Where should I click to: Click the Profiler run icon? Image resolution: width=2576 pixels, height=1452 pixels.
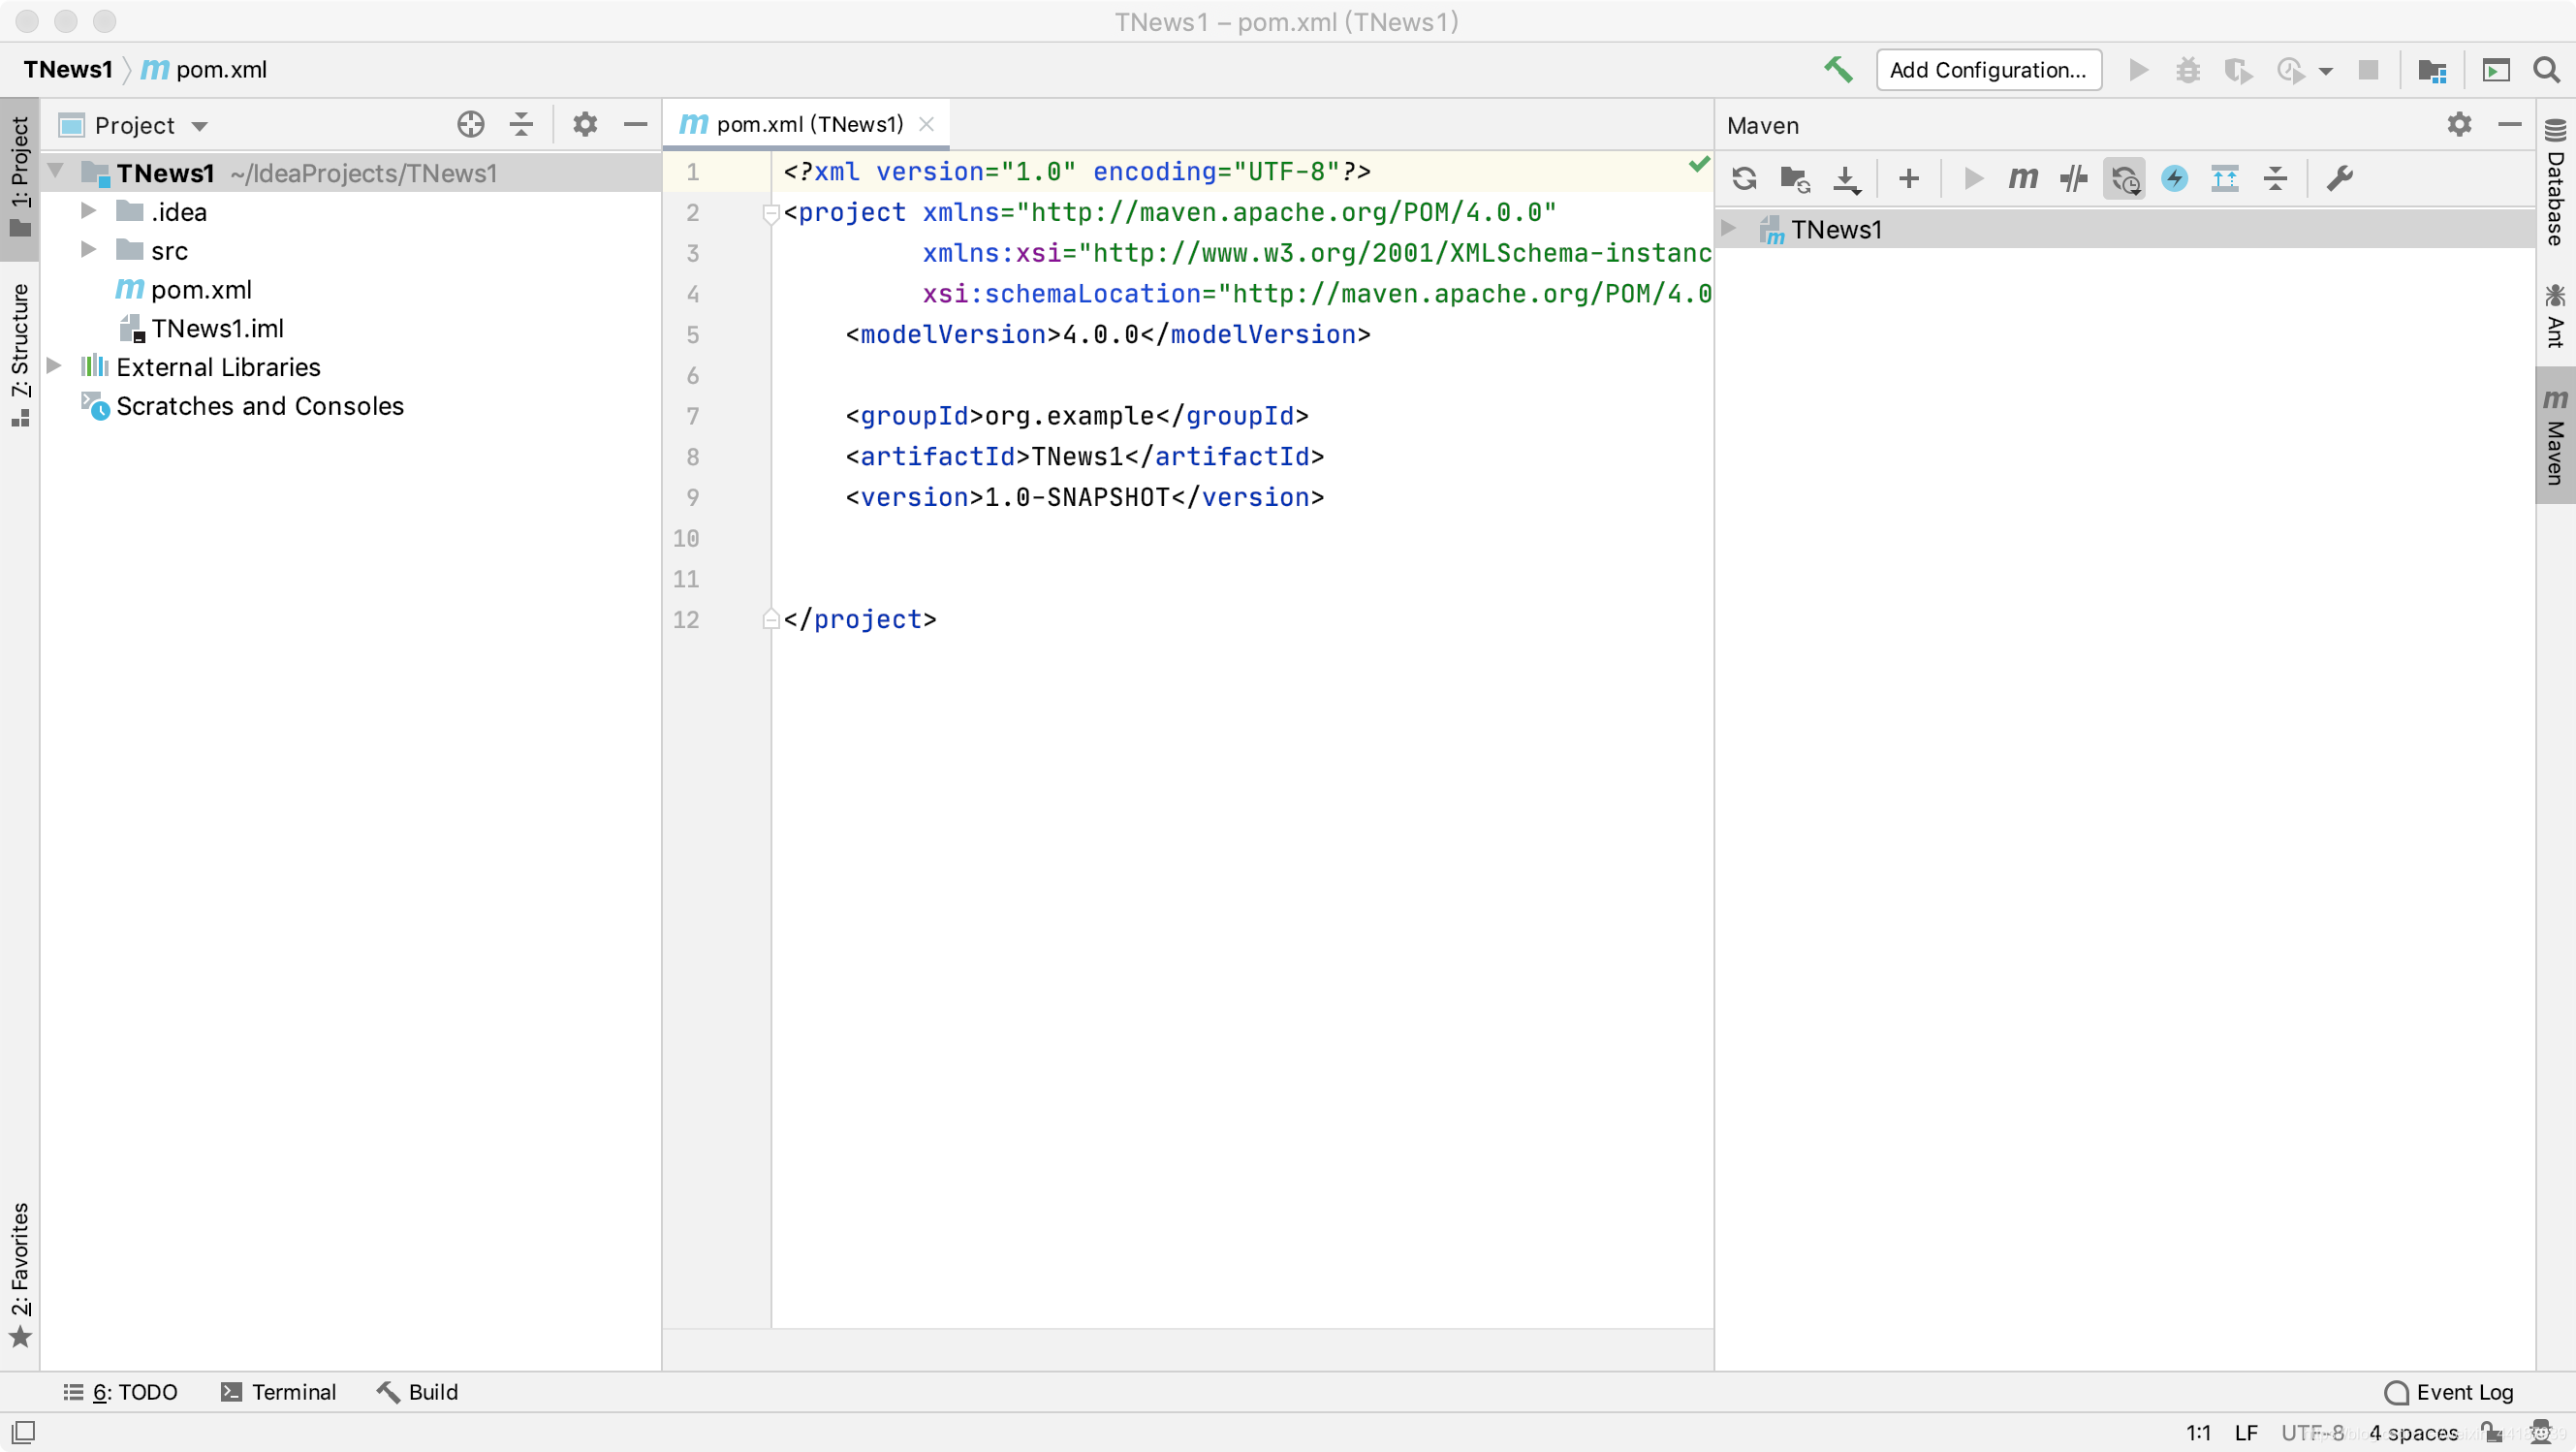tap(2290, 70)
